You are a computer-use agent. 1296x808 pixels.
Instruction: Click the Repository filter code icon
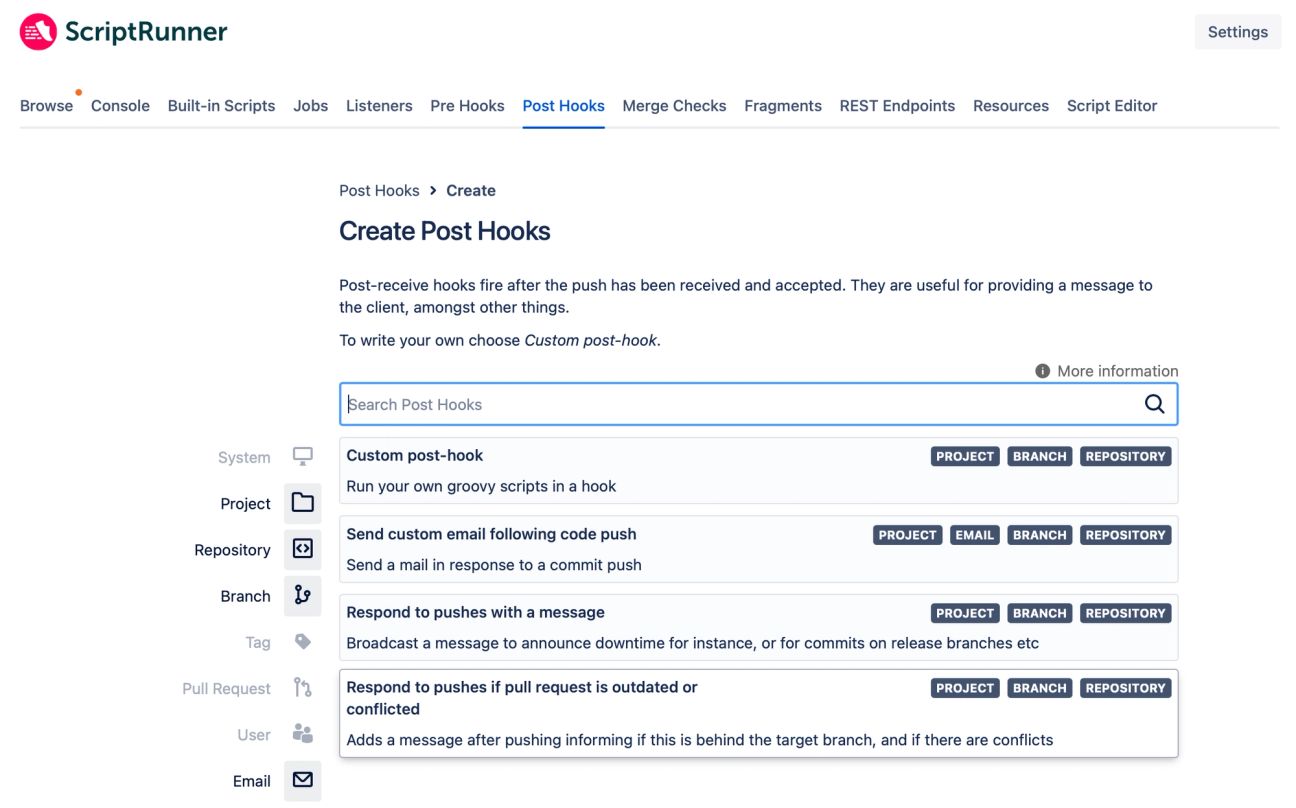(x=303, y=549)
